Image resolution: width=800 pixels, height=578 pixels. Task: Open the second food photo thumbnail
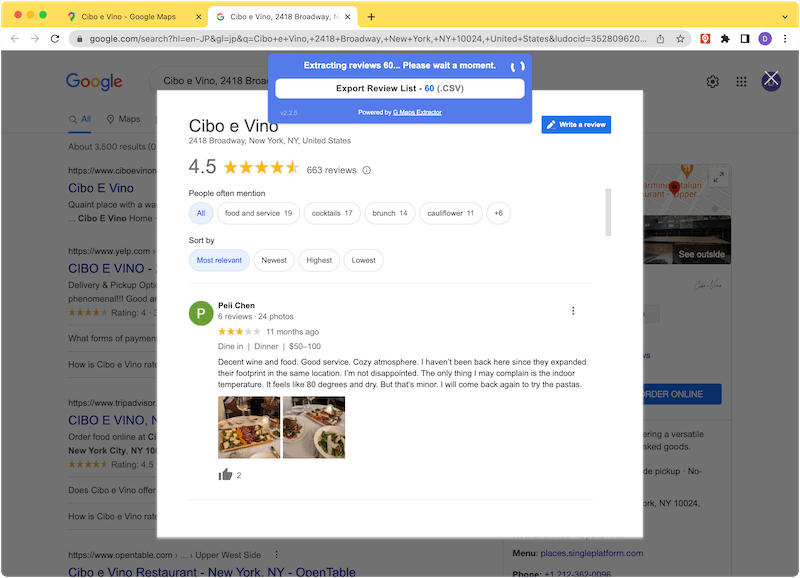point(314,428)
